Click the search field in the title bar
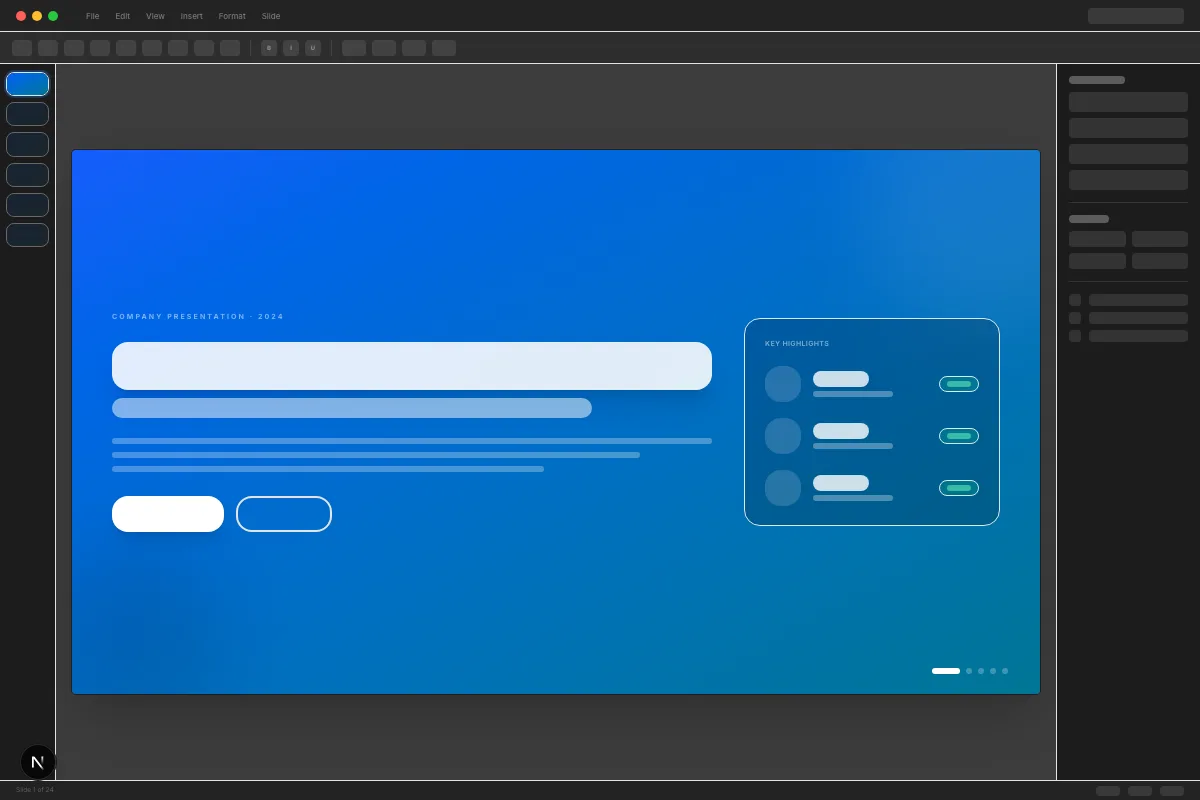This screenshot has width=1200, height=800. tap(1136, 16)
